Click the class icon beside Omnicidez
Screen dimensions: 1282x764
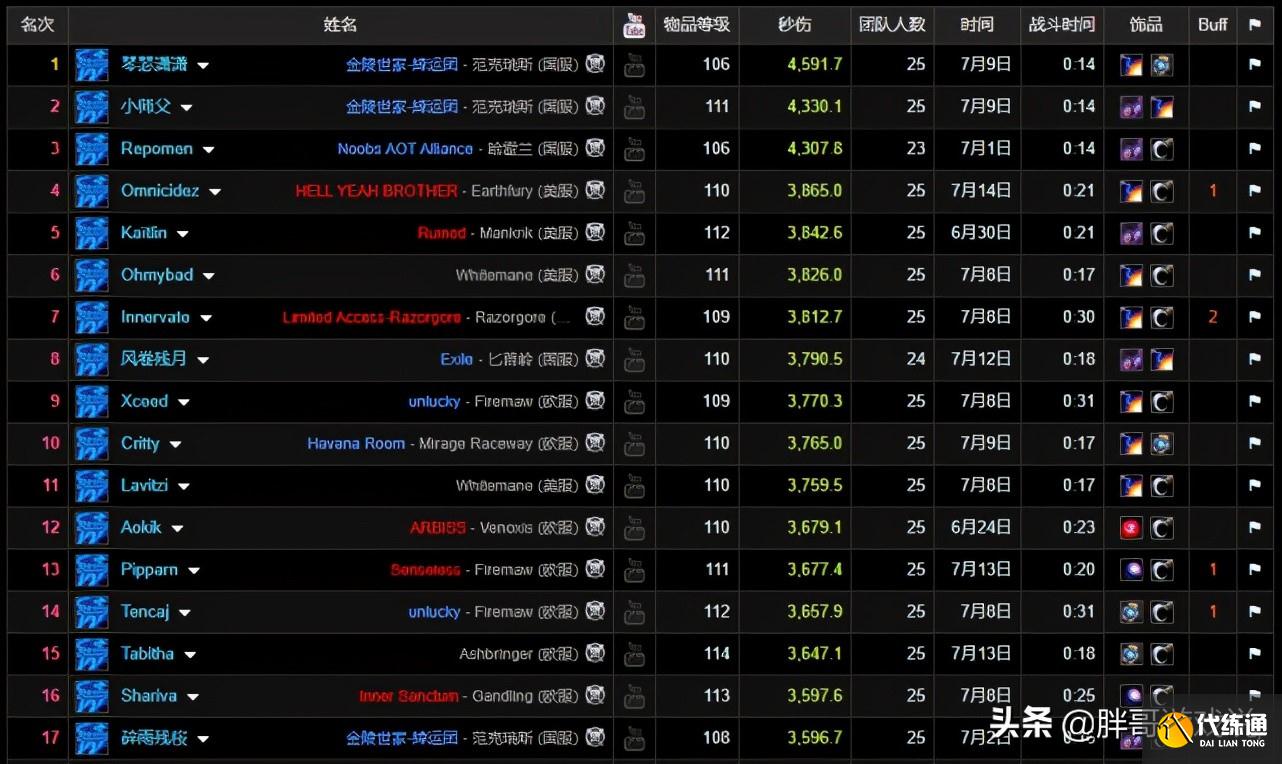point(92,191)
